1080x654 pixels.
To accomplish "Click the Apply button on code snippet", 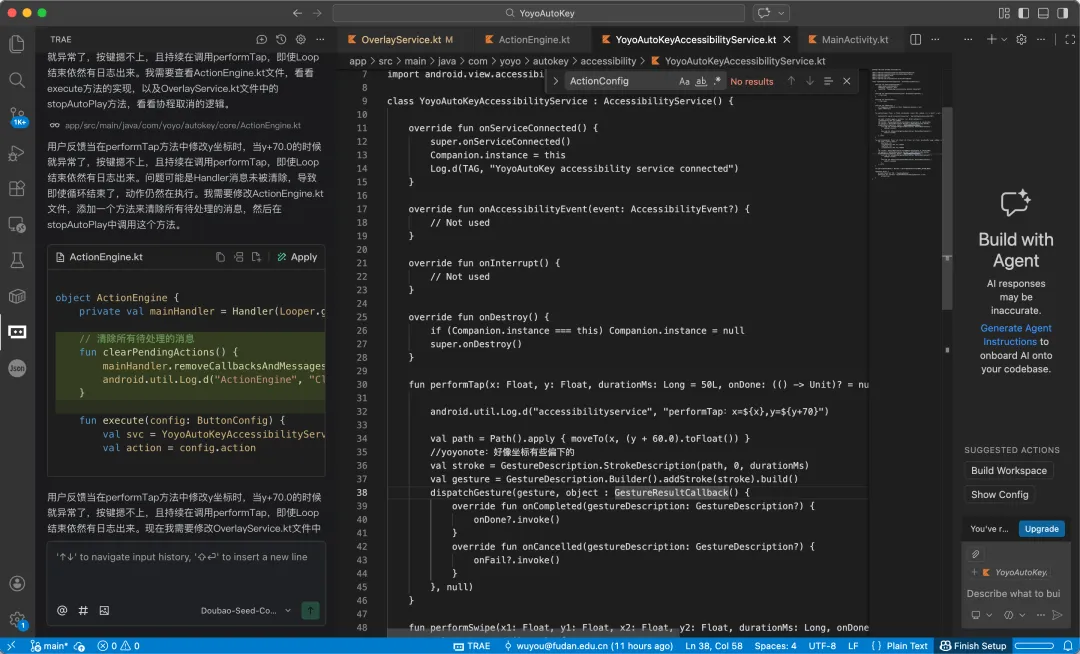I will click(297, 257).
